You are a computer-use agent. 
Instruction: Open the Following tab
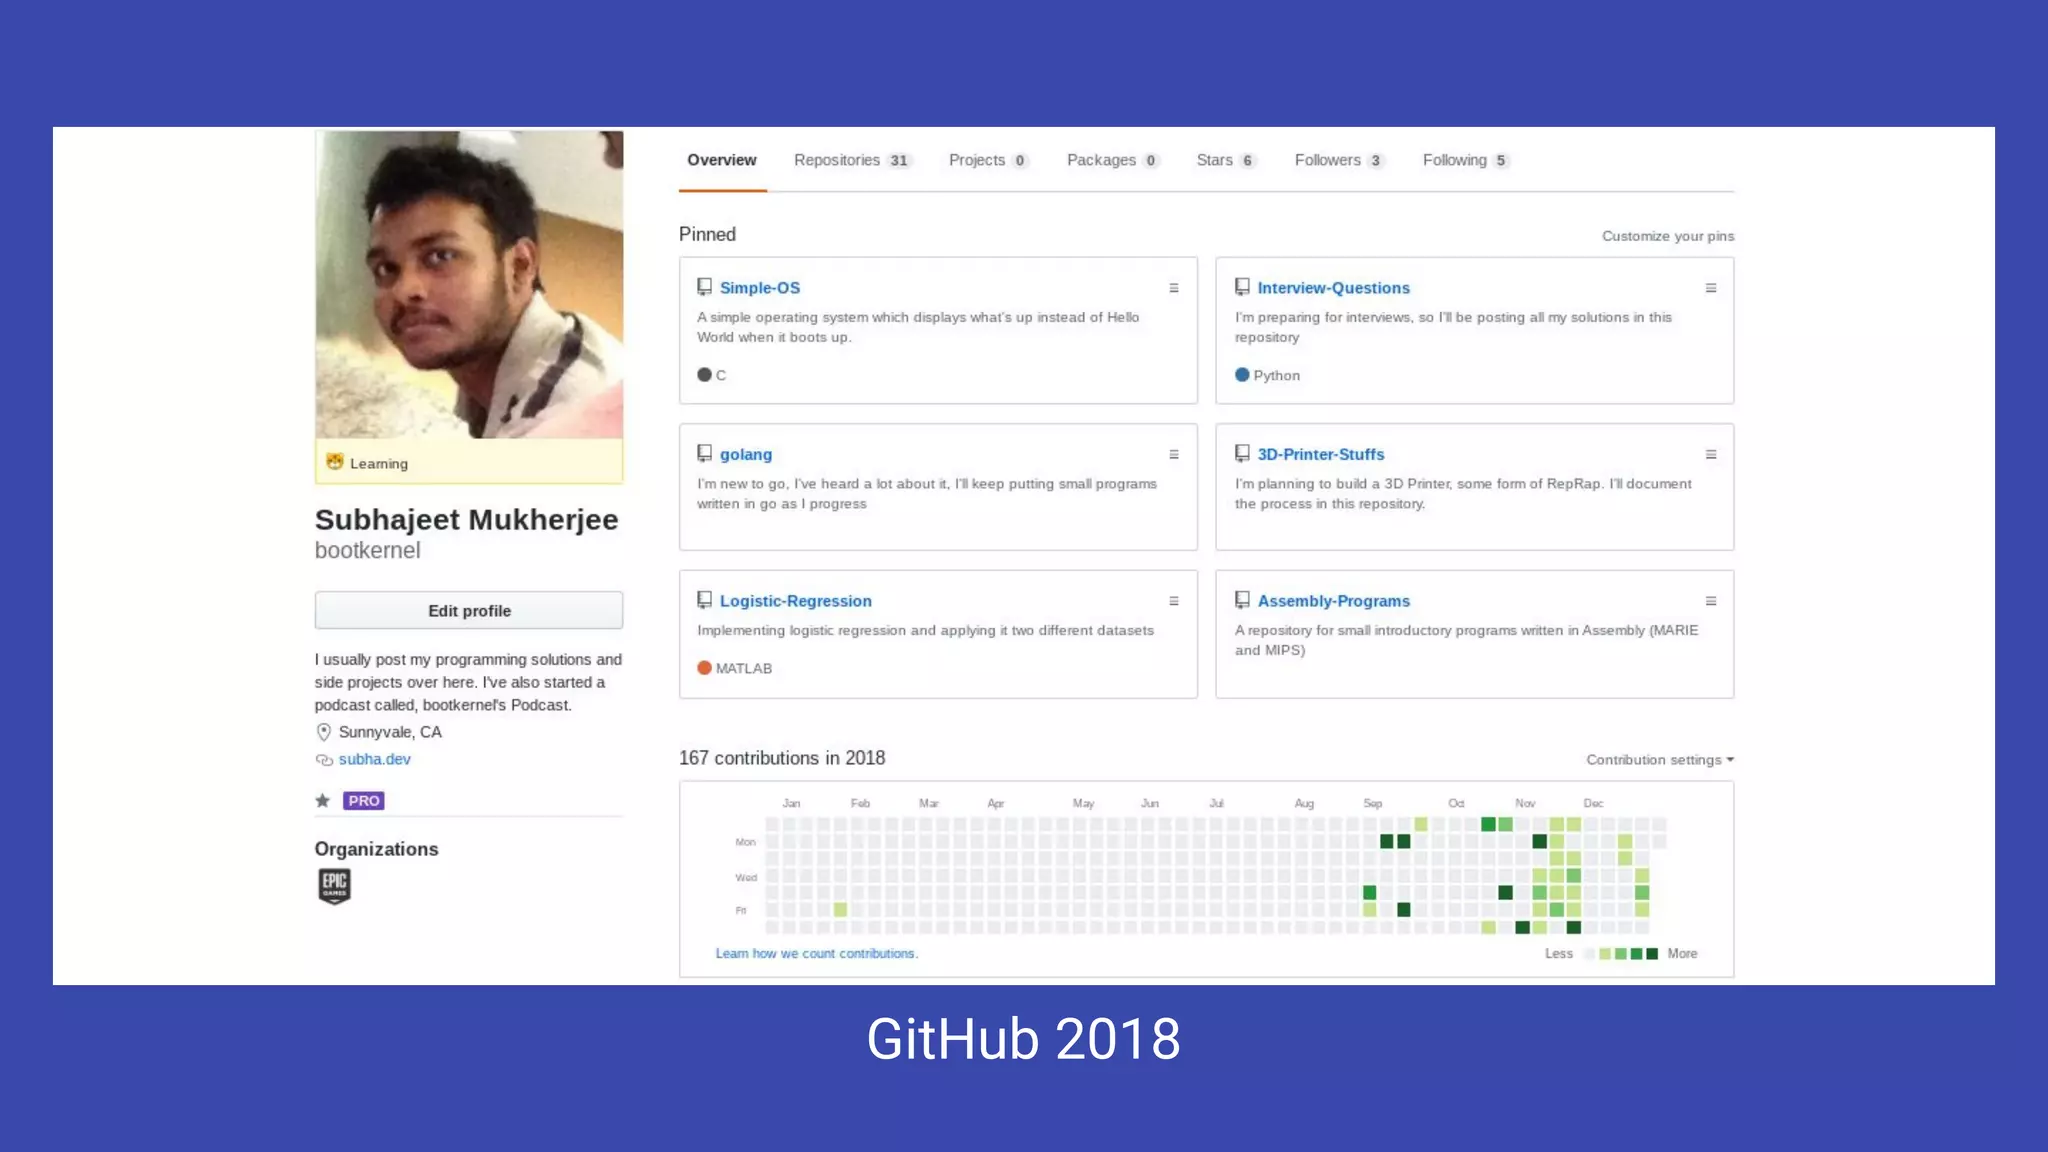coord(1466,160)
